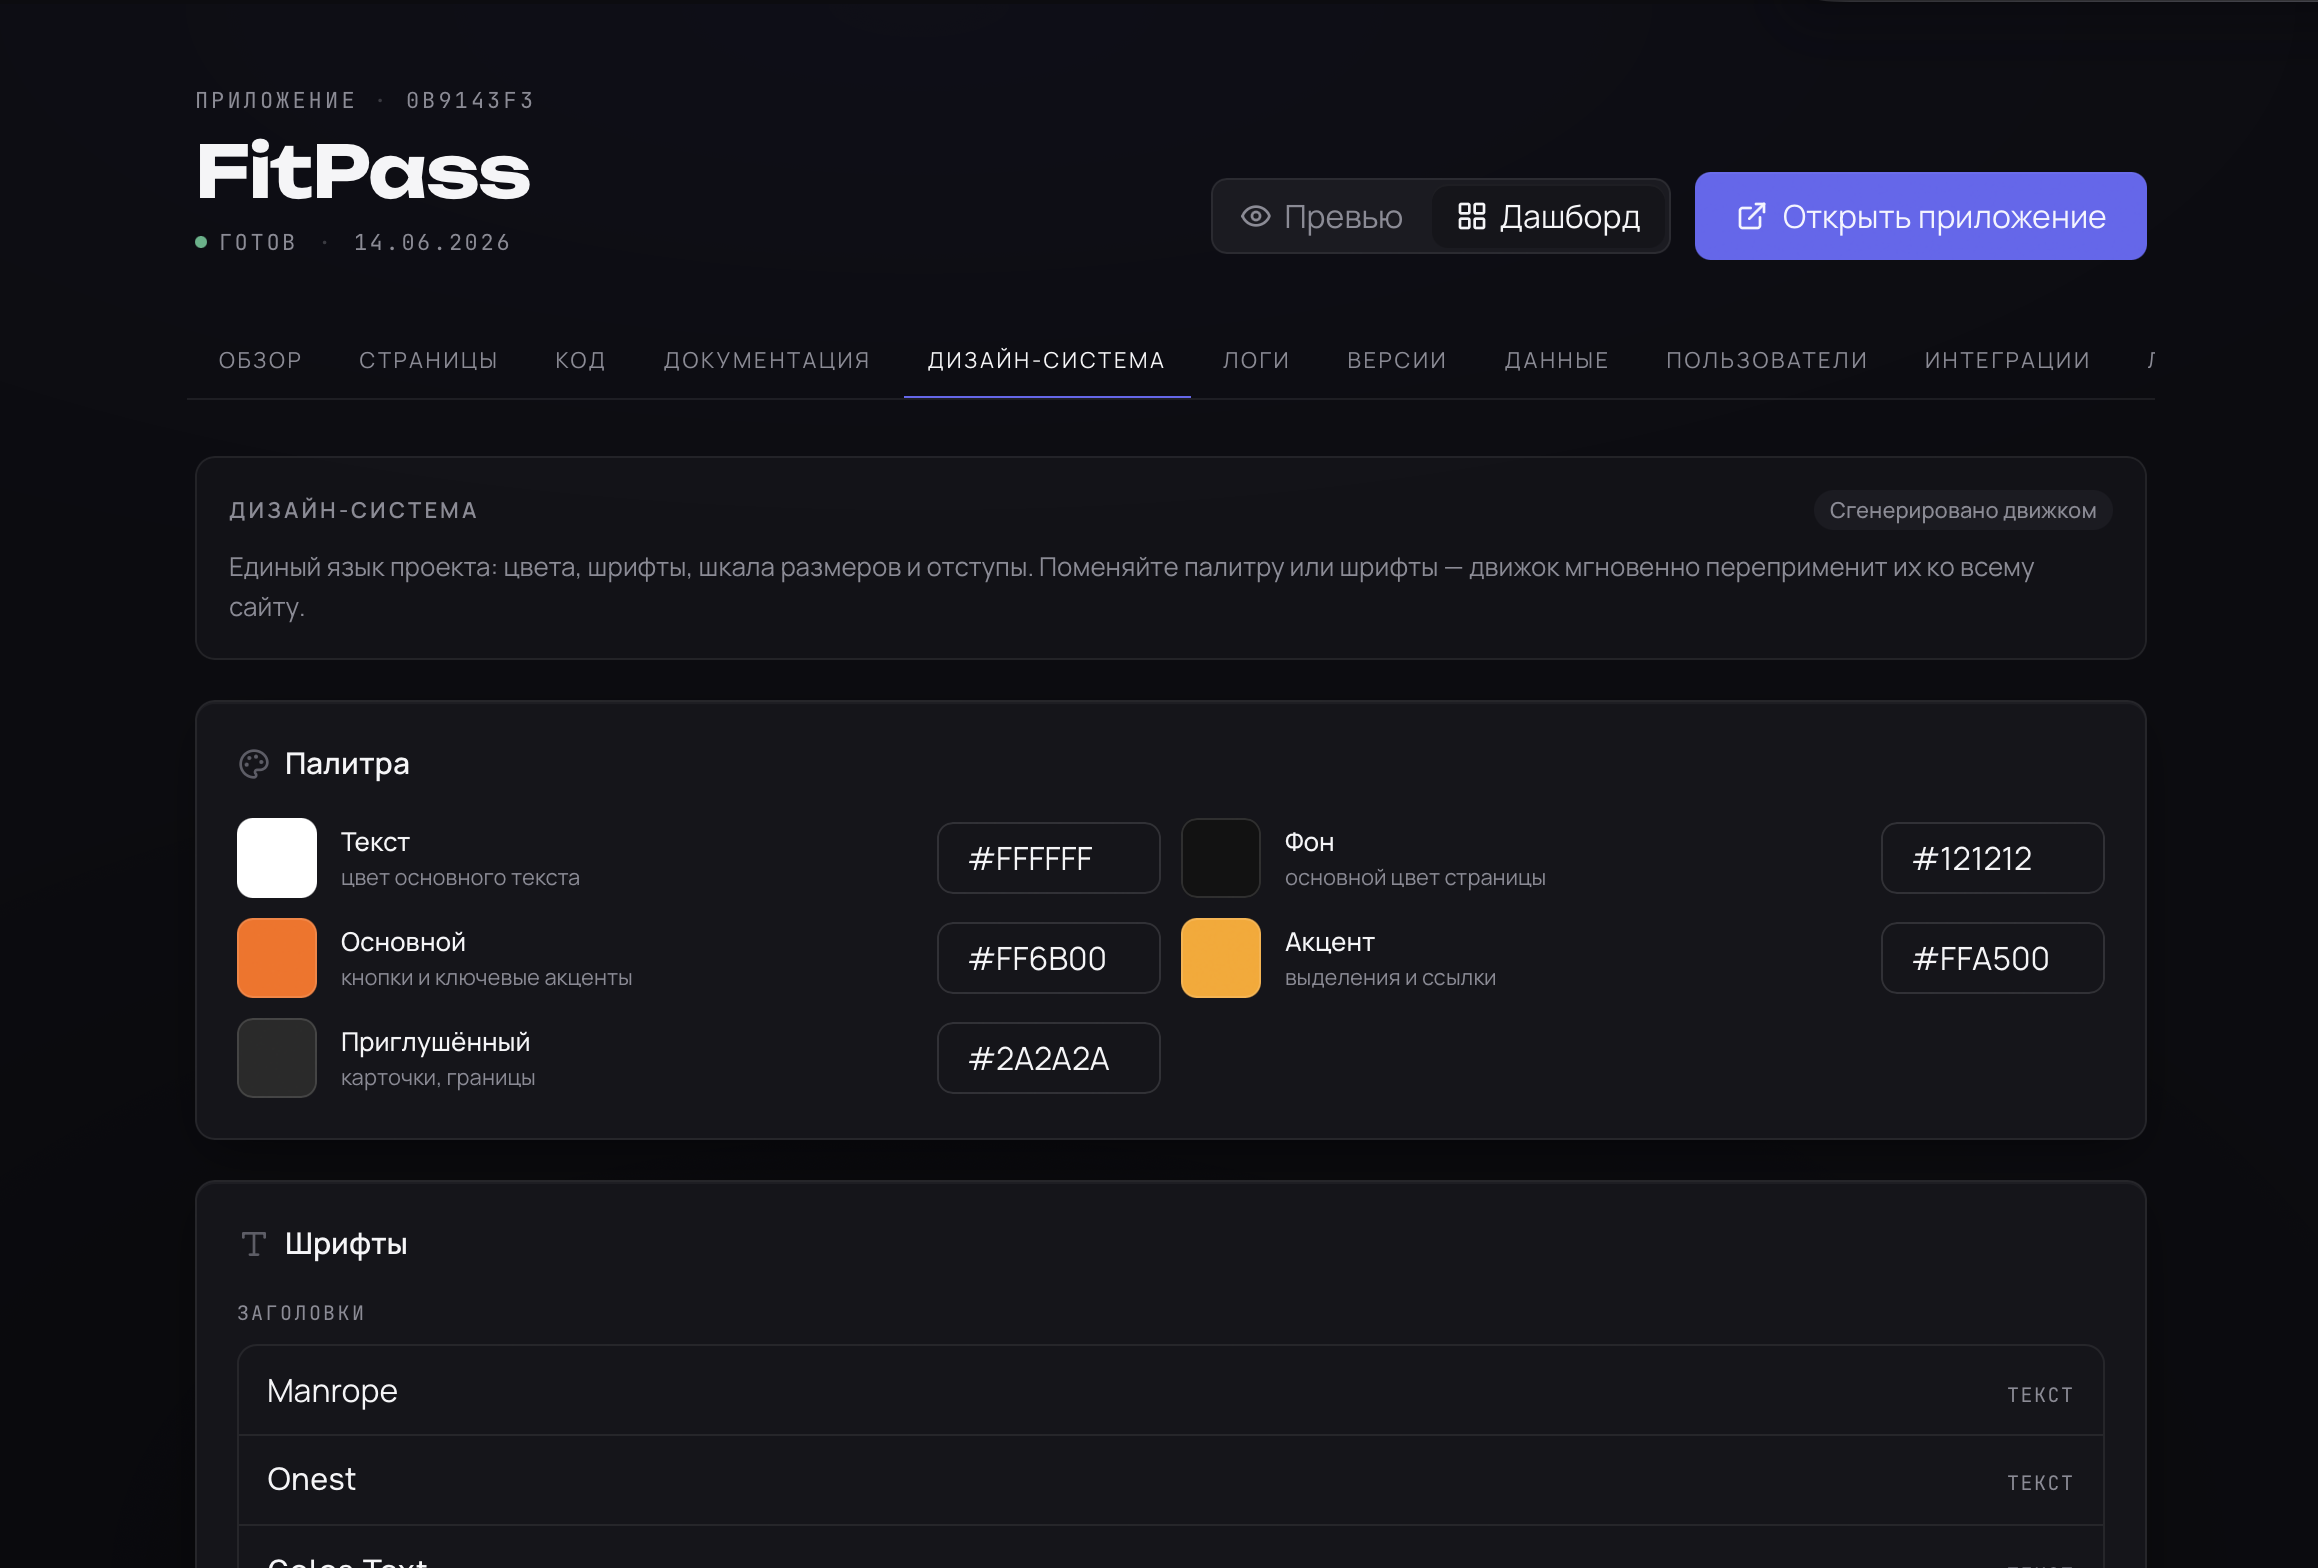The height and width of the screenshot is (1568, 2318).
Task: Switch to the Документация tab
Action: pyautogui.click(x=767, y=360)
